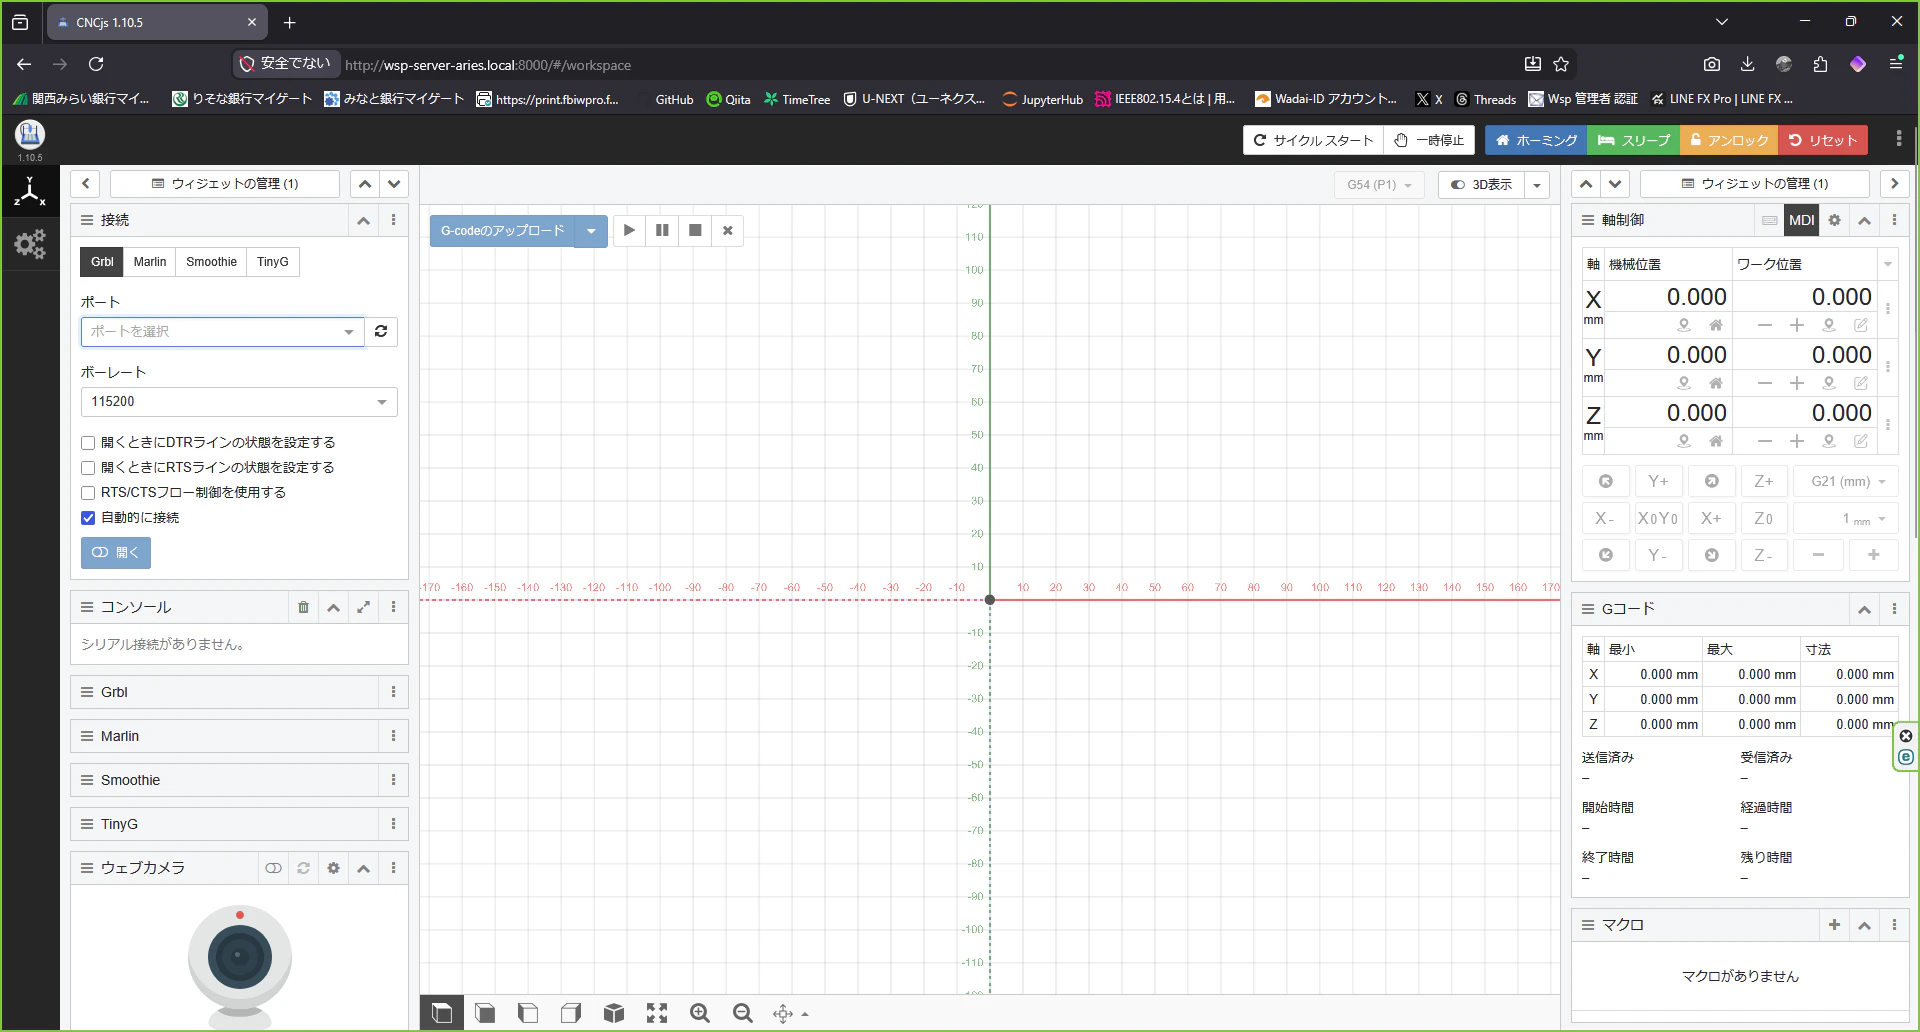Clear the console with trash icon
1920x1032 pixels.
[304, 607]
